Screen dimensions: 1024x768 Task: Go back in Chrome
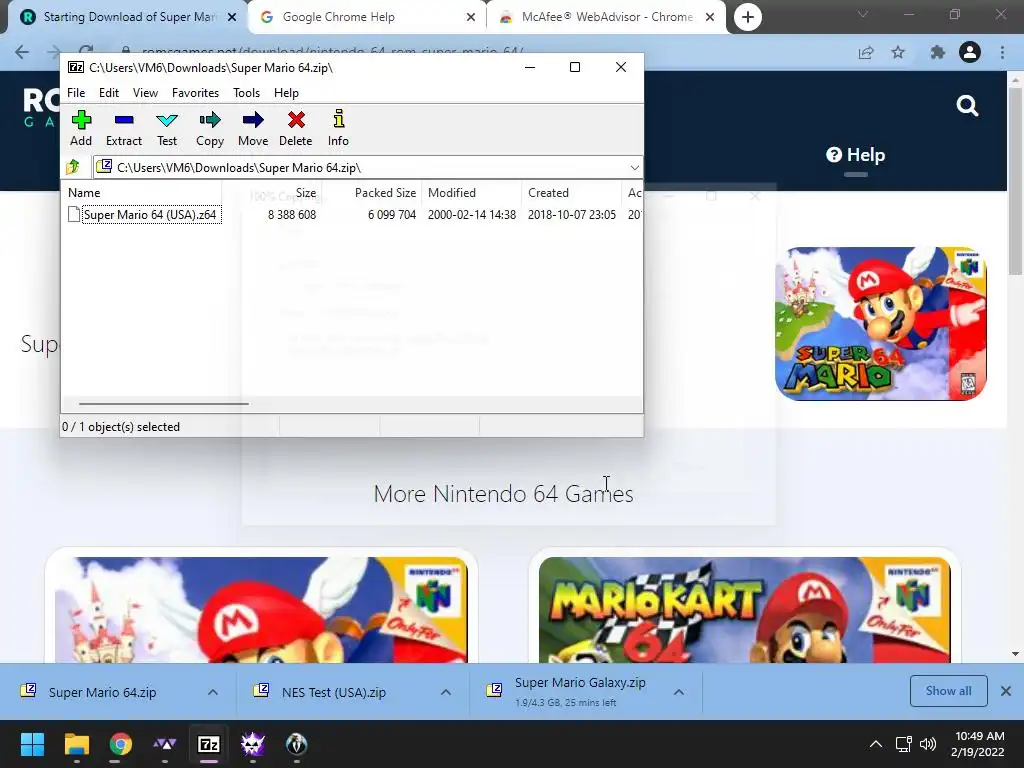tap(22, 52)
